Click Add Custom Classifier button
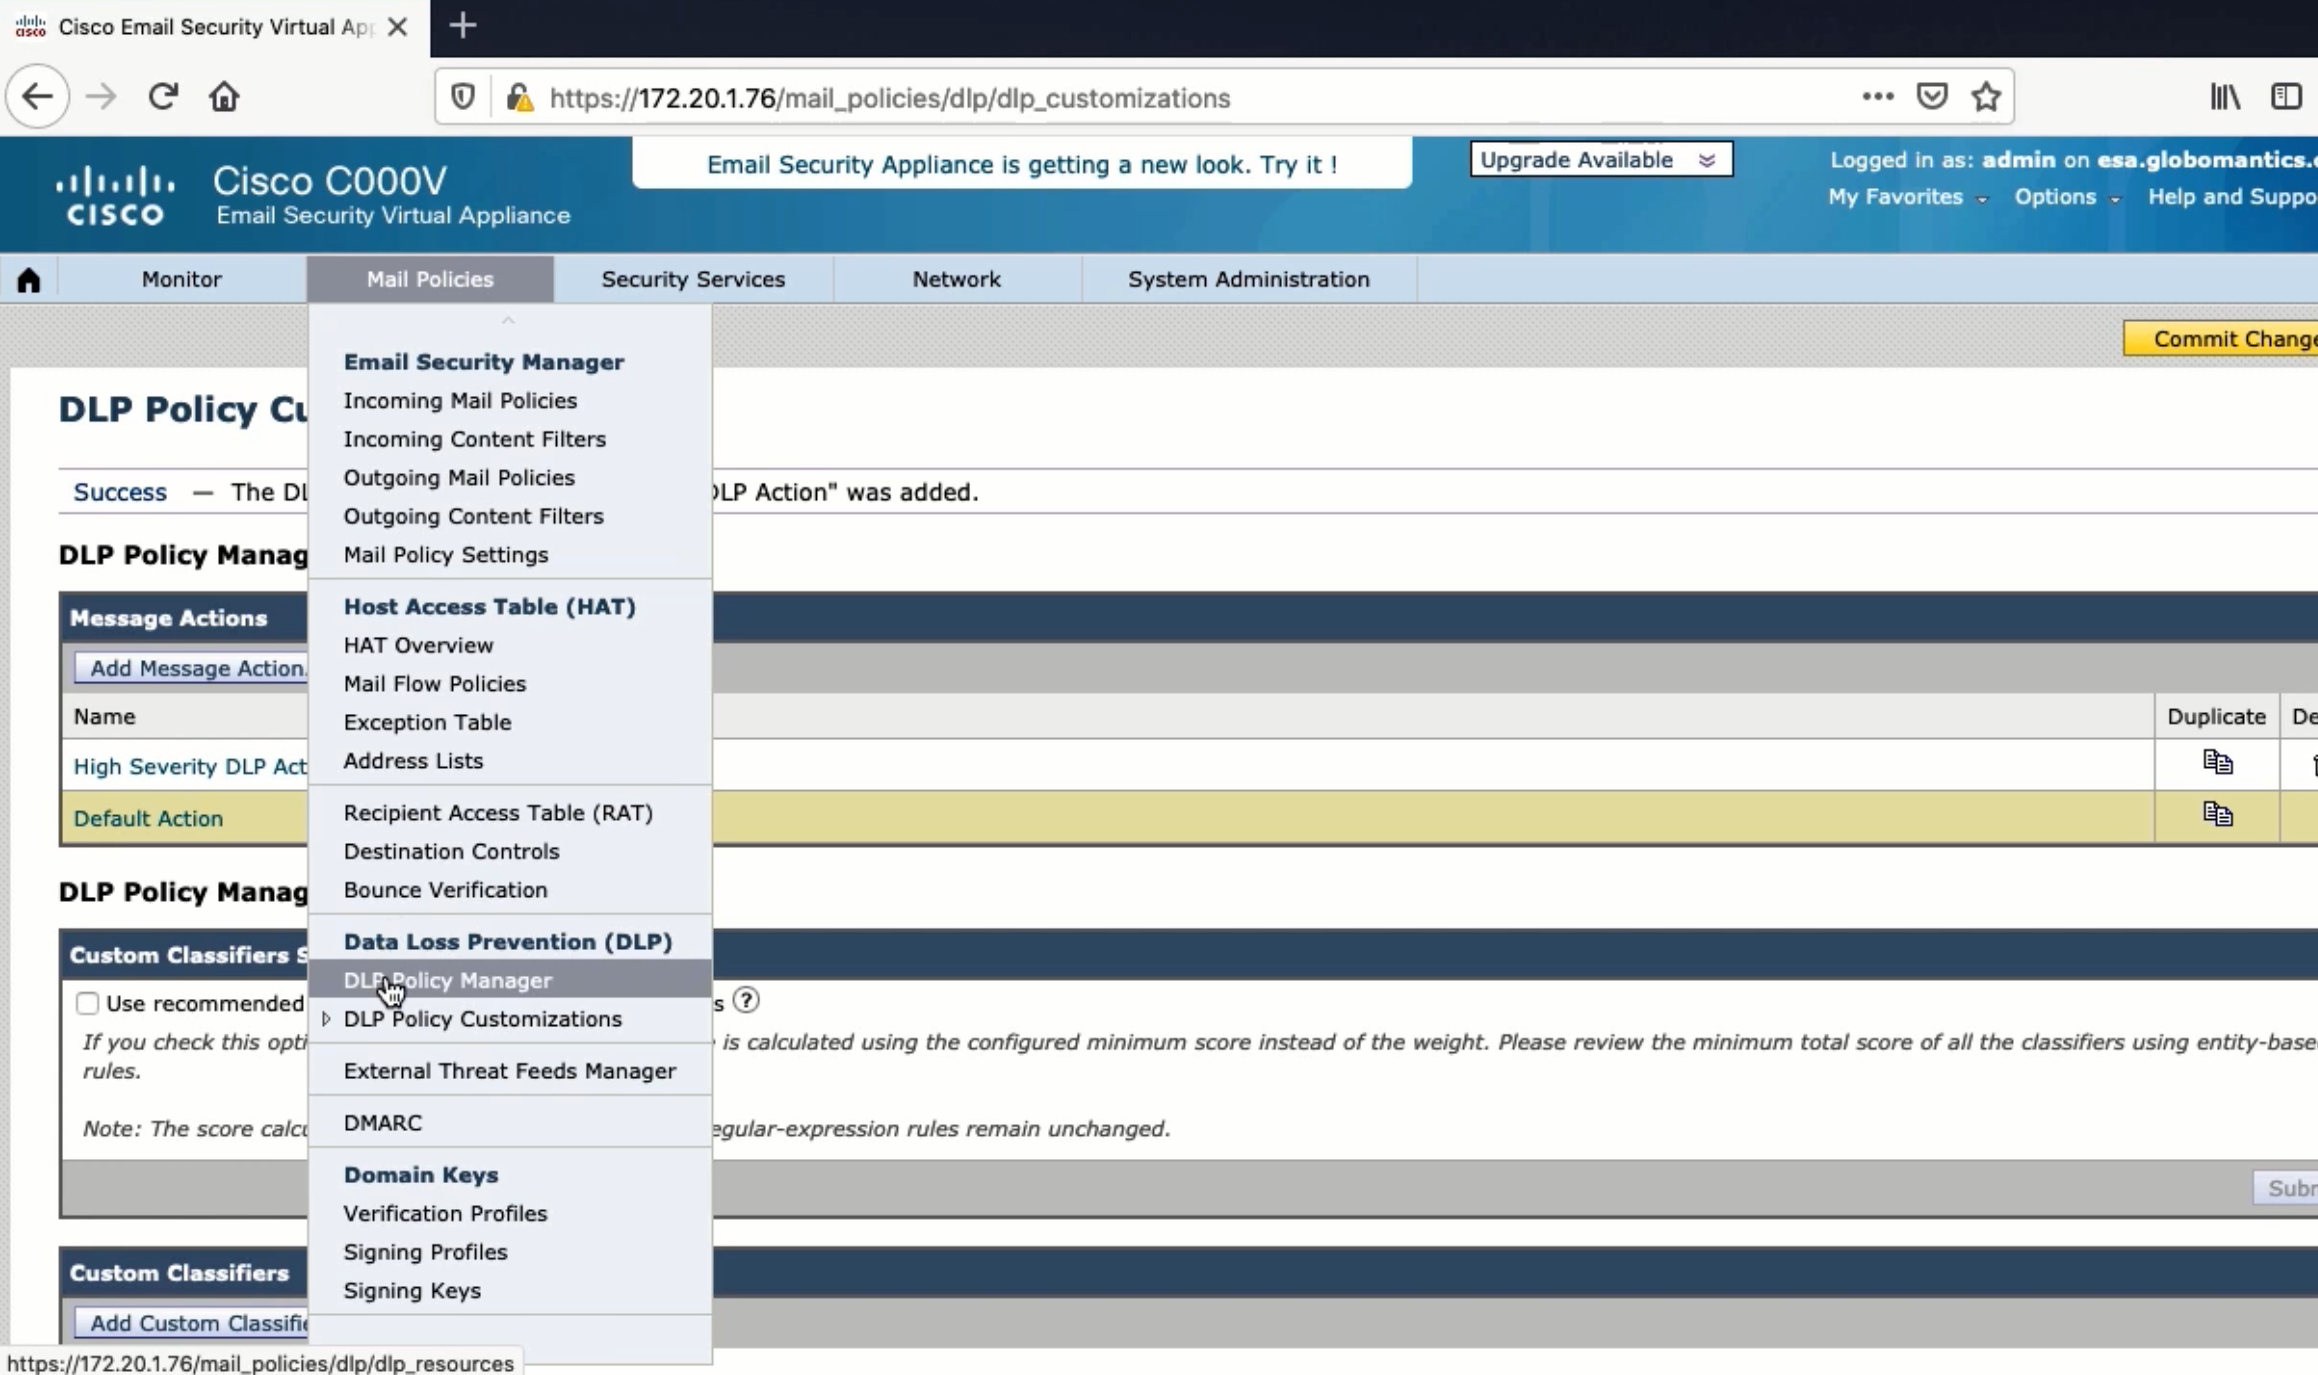 [x=191, y=1323]
